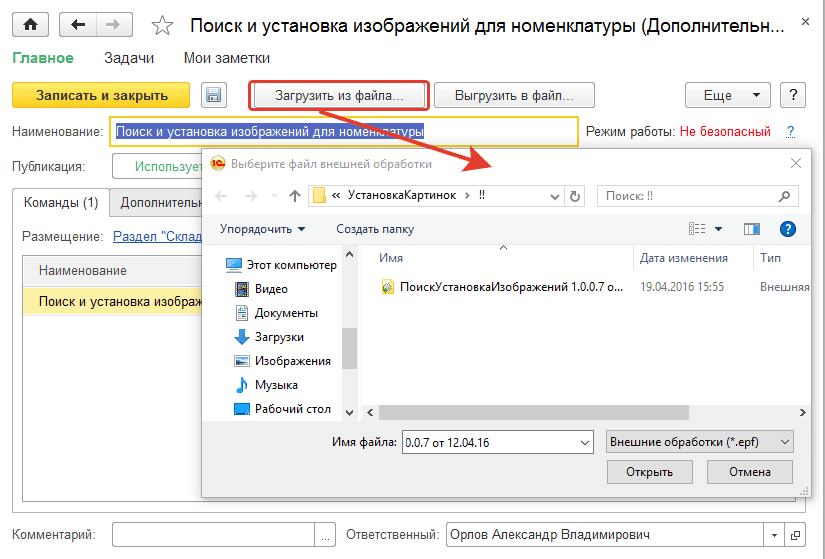This screenshot has height=559, width=825.
Task: Select row Поиск и установка in commands table
Action: 113,302
